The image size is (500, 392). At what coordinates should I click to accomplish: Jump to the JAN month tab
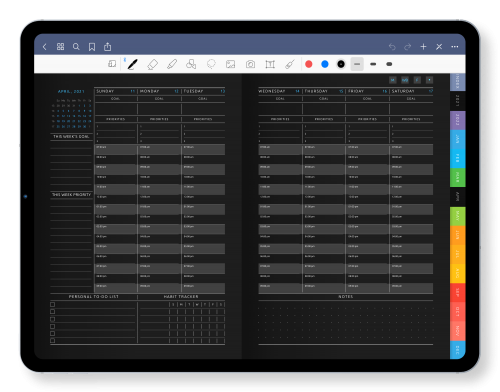pos(458,139)
